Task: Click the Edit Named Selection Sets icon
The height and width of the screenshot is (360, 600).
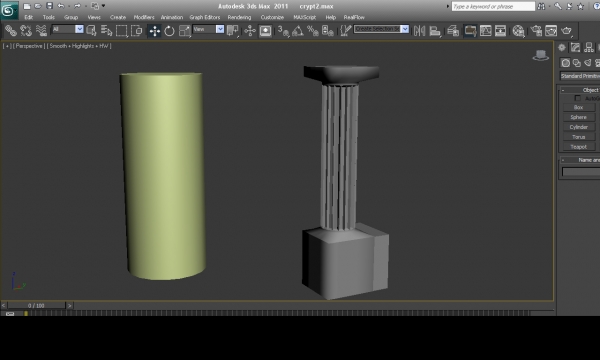Action: click(x=346, y=30)
